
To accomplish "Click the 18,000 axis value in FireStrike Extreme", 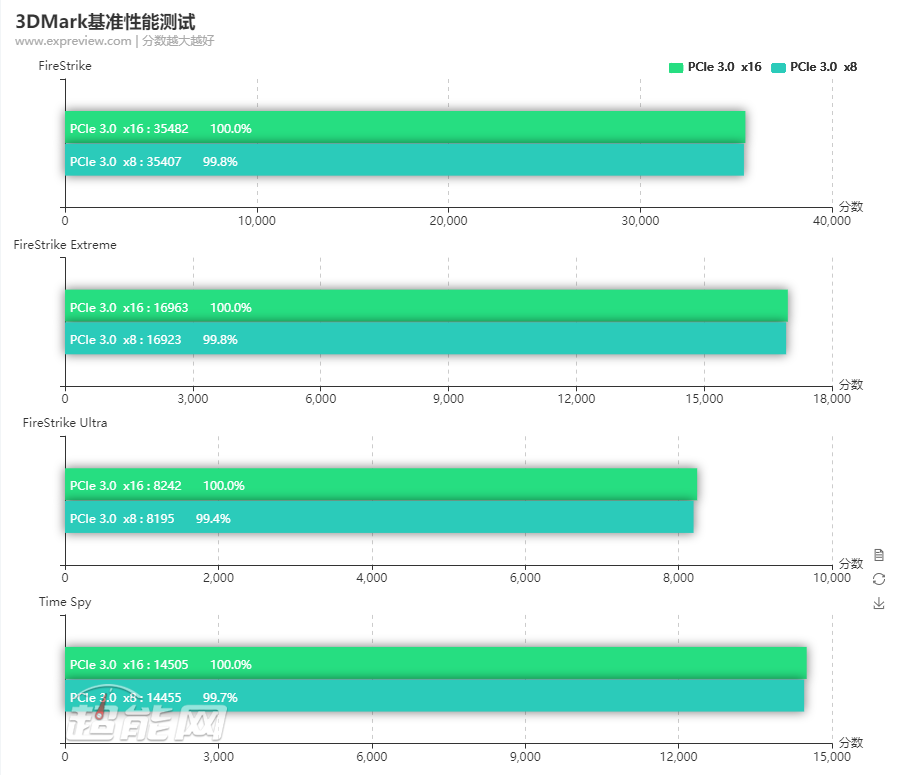I will 832,399.
